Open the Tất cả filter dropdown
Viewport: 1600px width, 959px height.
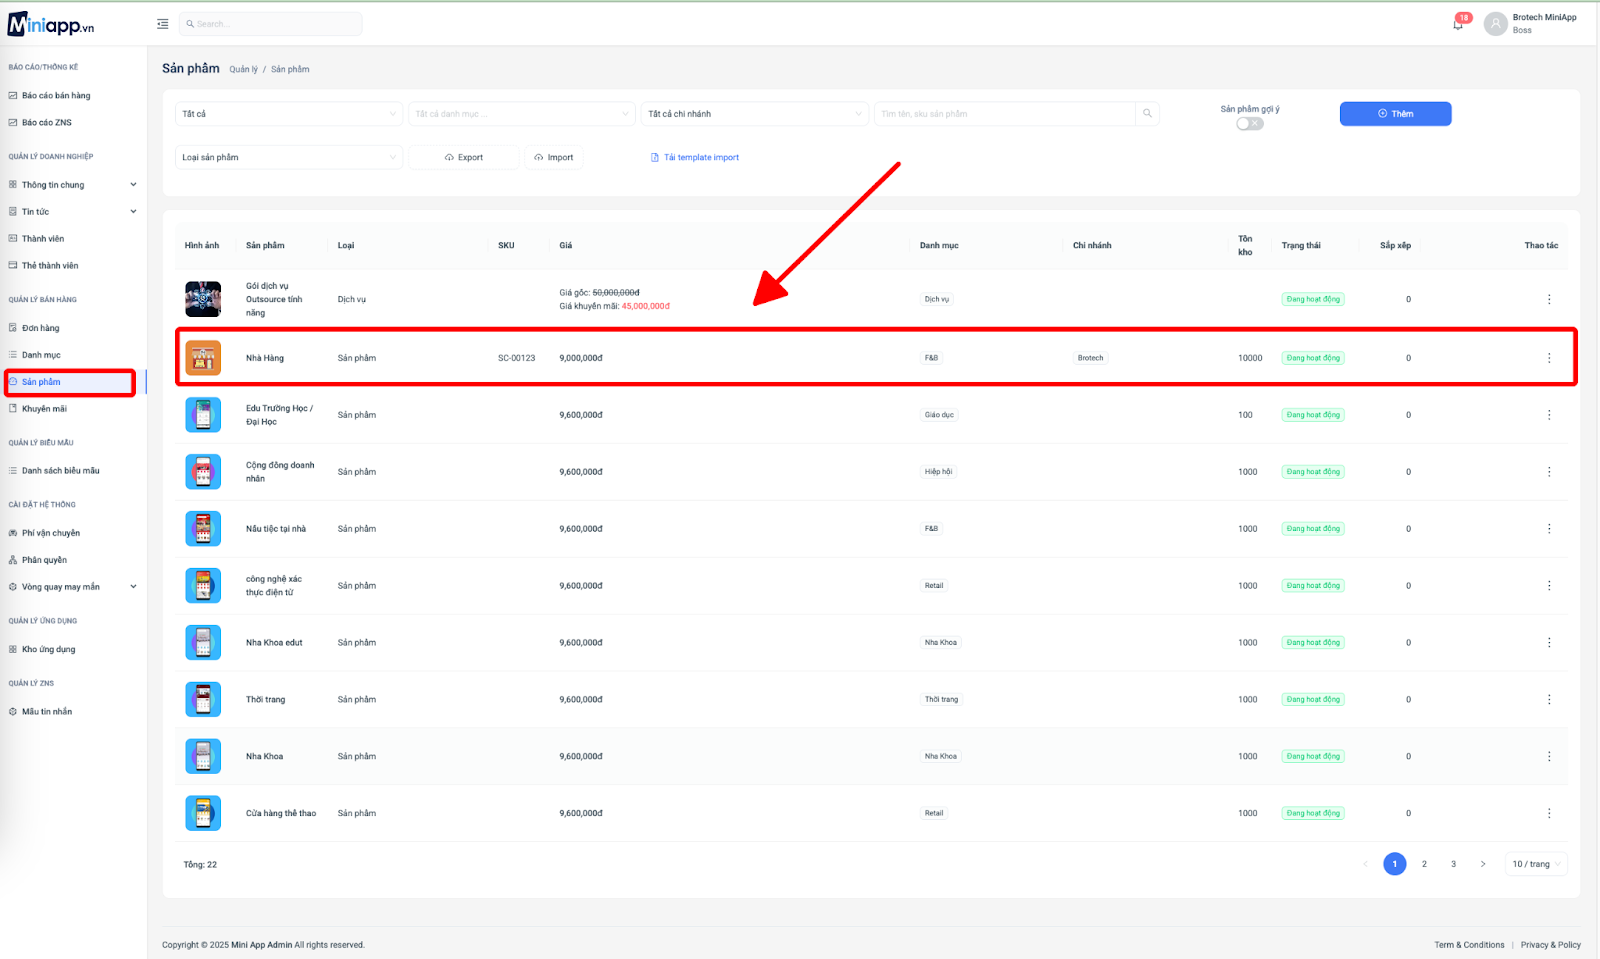click(x=289, y=114)
